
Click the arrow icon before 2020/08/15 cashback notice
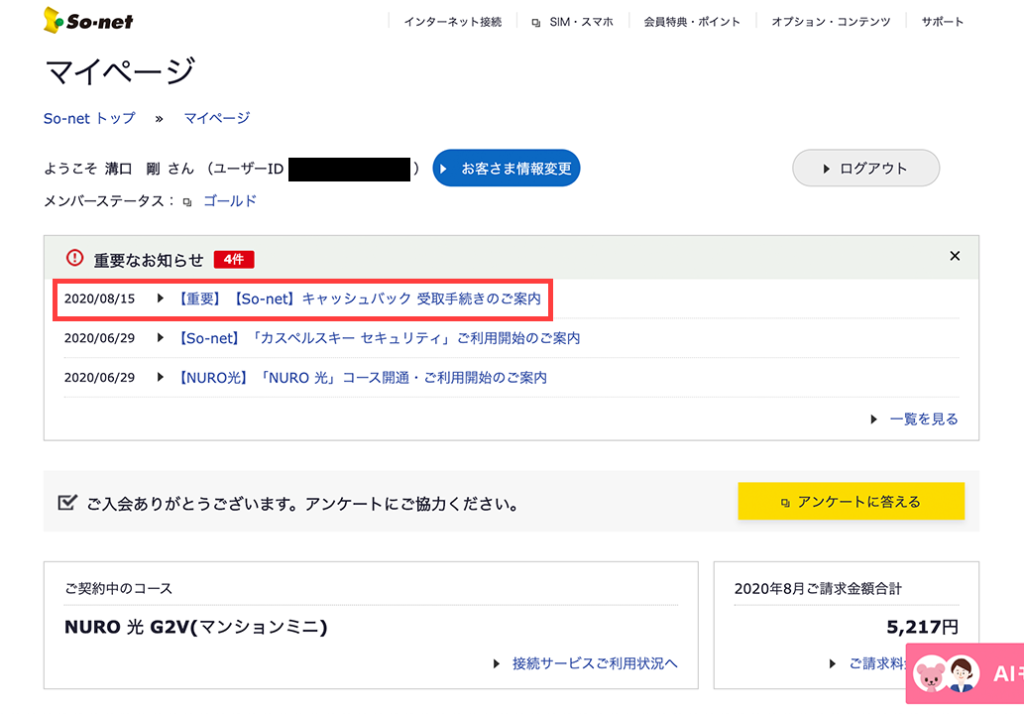[x=160, y=298]
